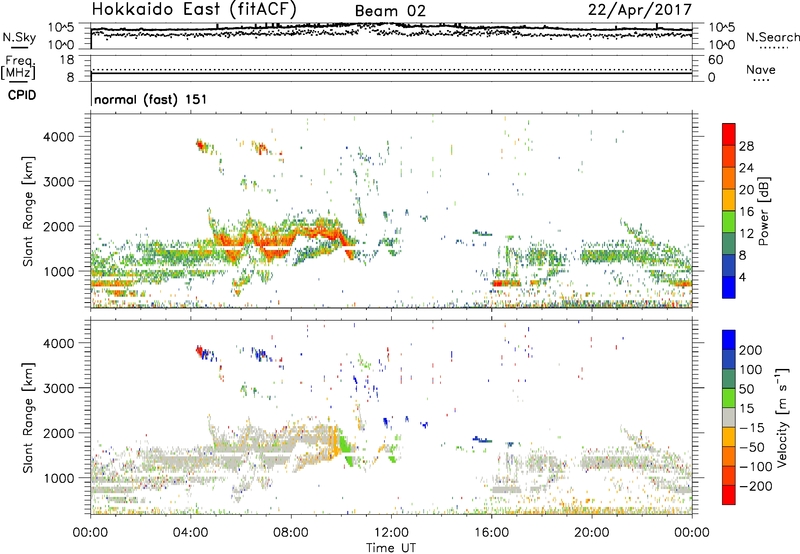800x554 pixels.
Task: Click the 2000 km tick on velocity panel
Action: [58, 433]
